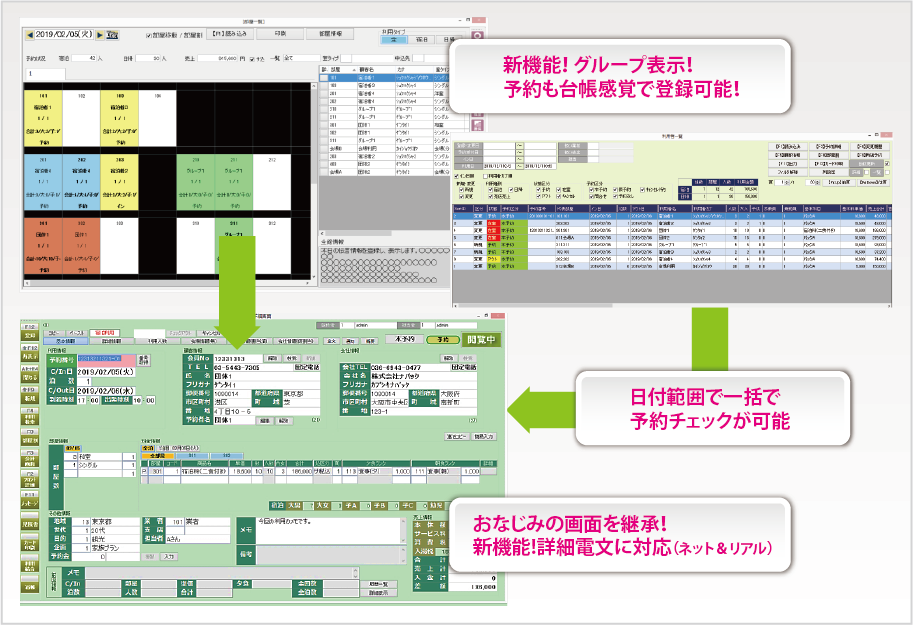The height and width of the screenshot is (625, 913).
Task: Click the コピー button in reservation window
Action: [54, 333]
